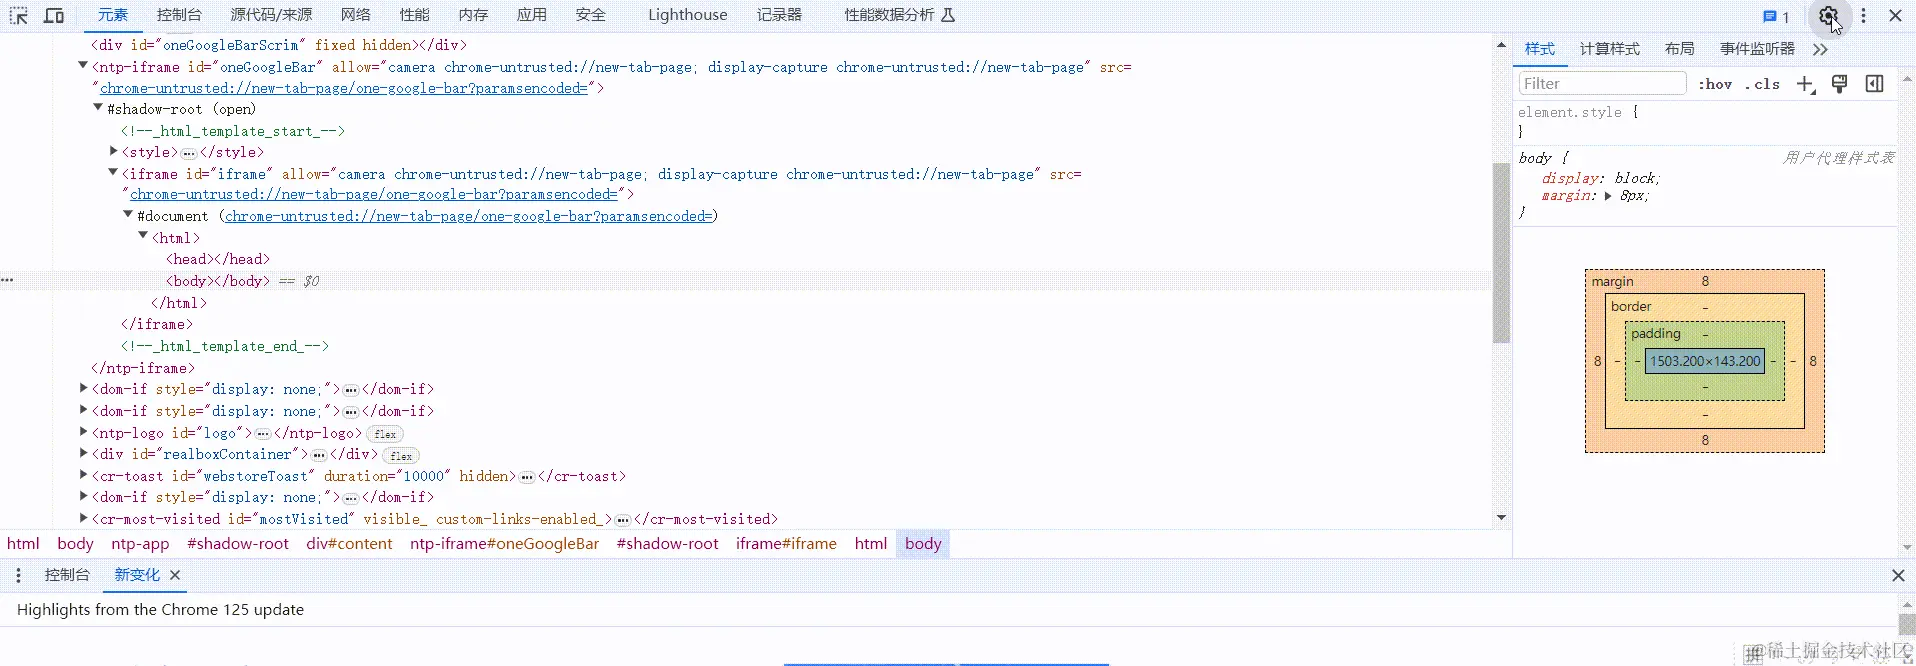Open the Lighthouse tab

[x=688, y=15]
